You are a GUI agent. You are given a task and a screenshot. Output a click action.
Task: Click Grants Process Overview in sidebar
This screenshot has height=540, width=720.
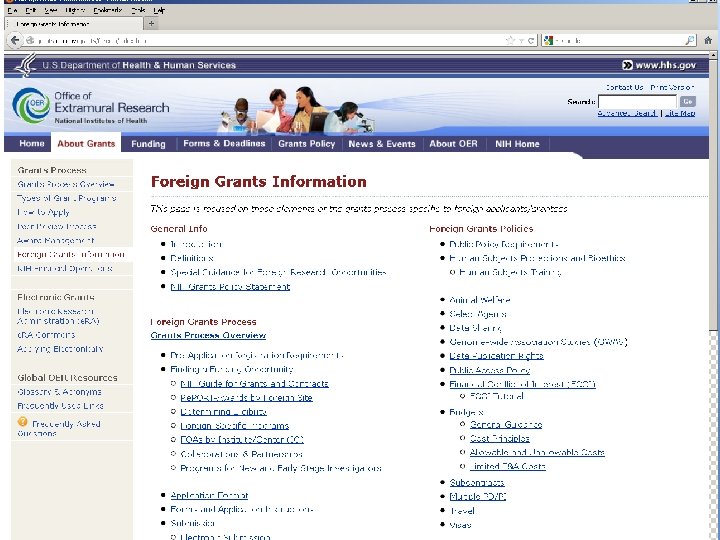coord(66,184)
